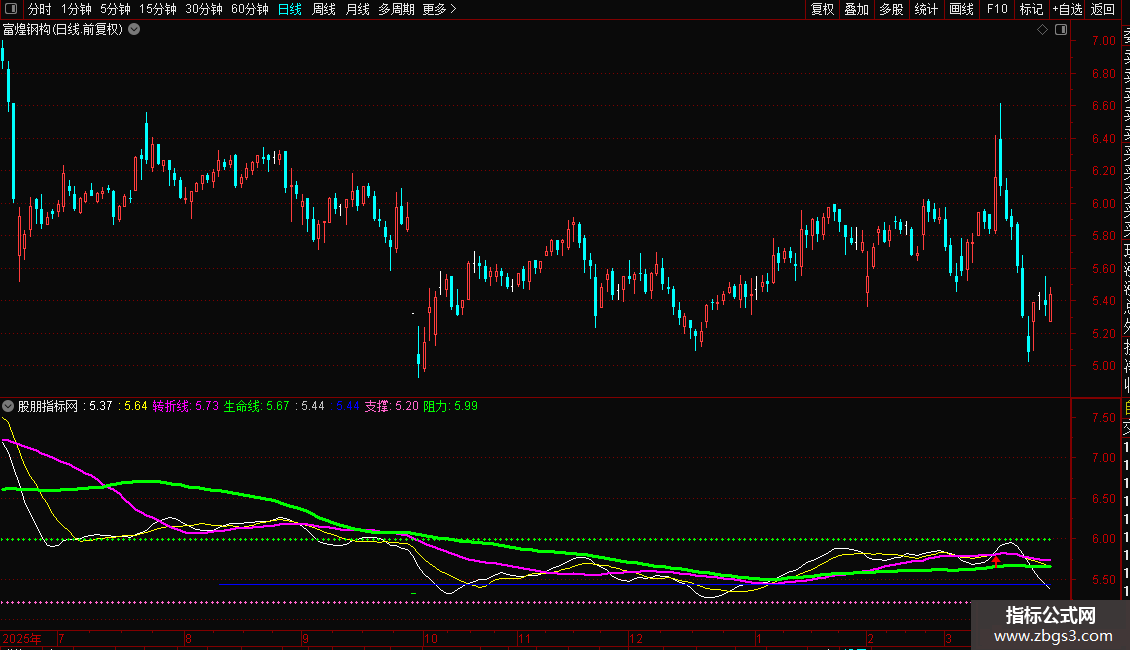
Task: Click the 支撑: 5.20 support label
Action: tap(391, 406)
